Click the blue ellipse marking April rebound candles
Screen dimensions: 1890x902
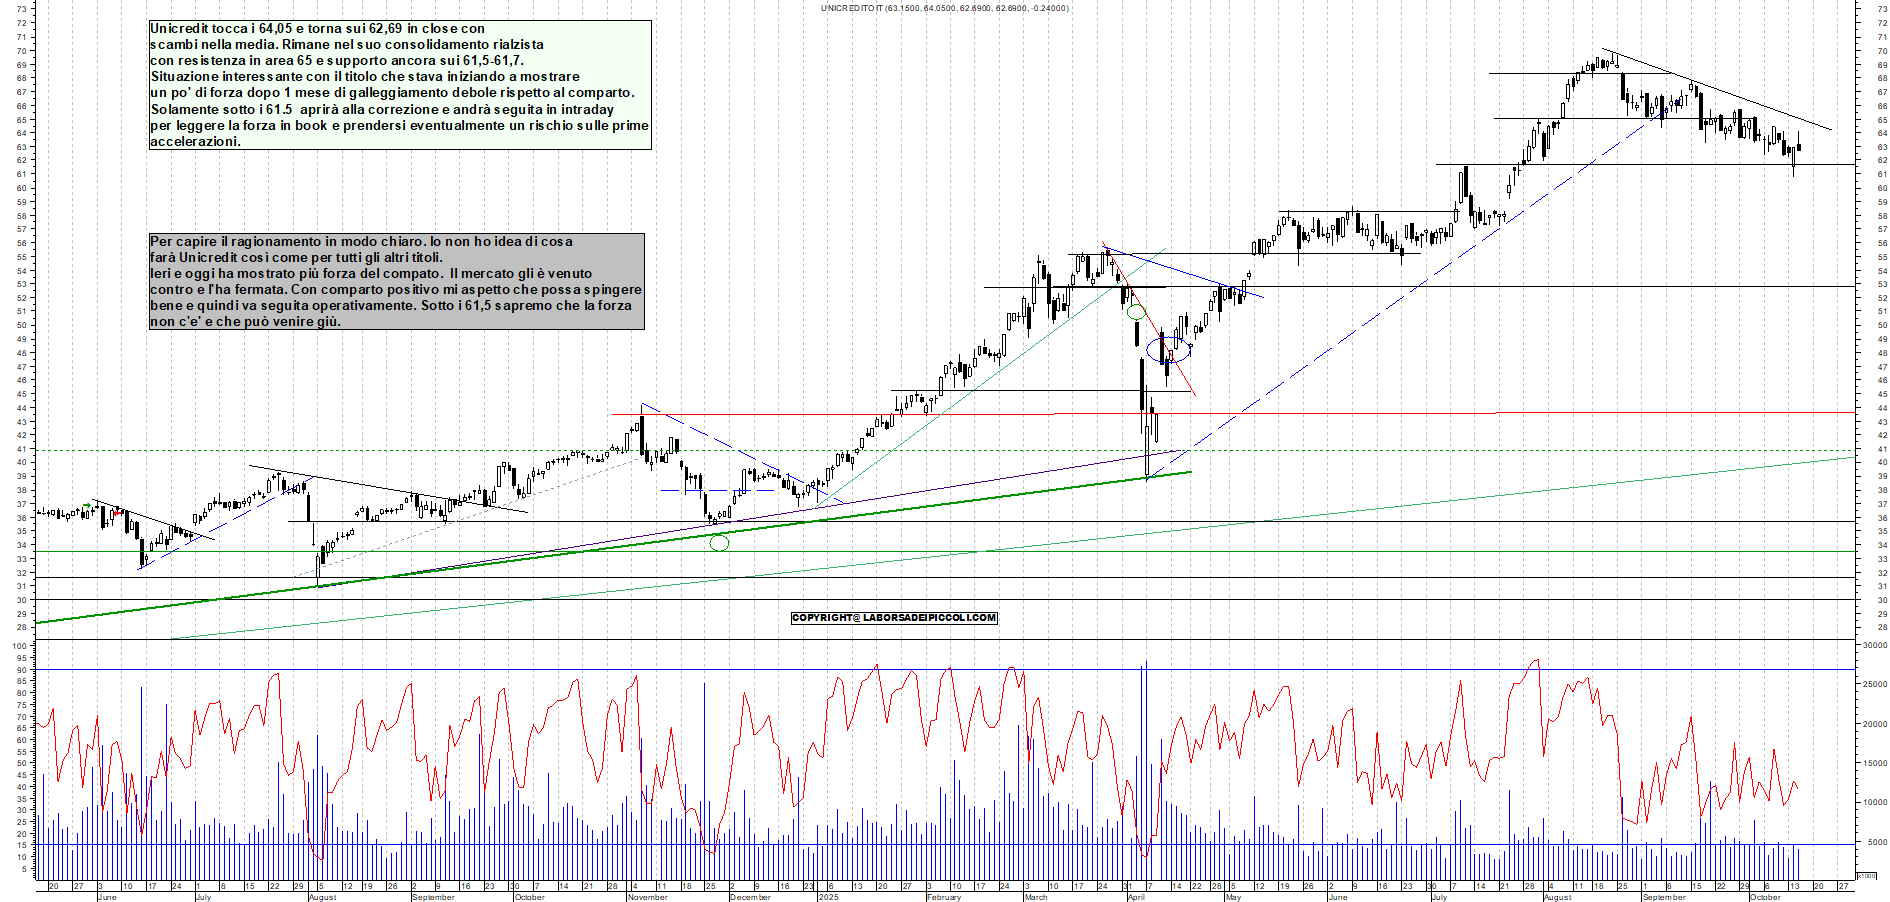(x=1169, y=350)
